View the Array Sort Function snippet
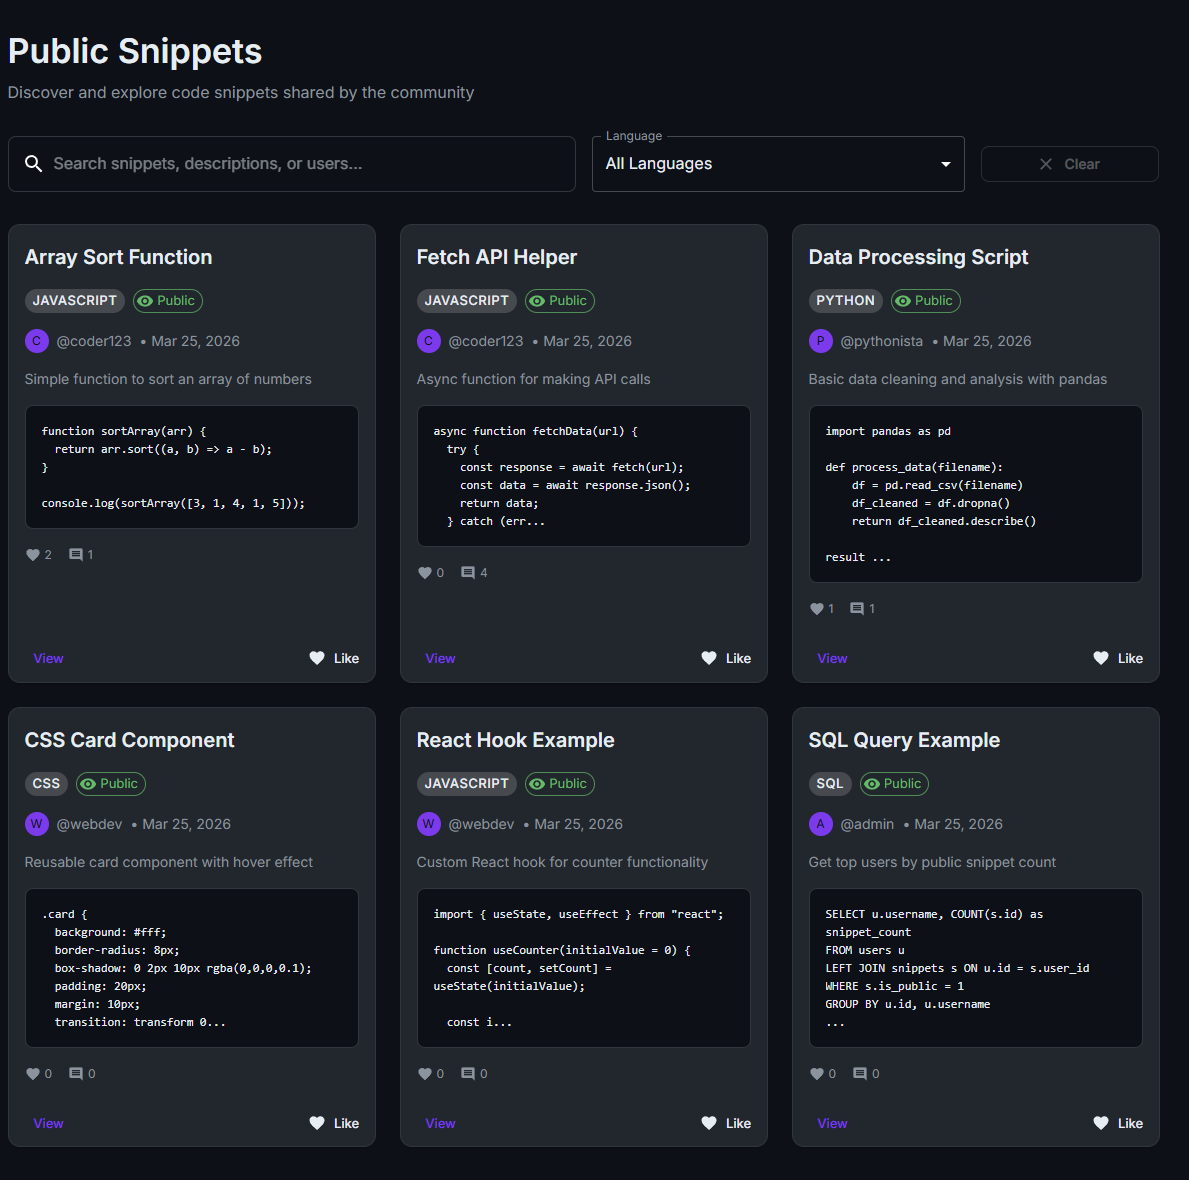 [x=49, y=658]
